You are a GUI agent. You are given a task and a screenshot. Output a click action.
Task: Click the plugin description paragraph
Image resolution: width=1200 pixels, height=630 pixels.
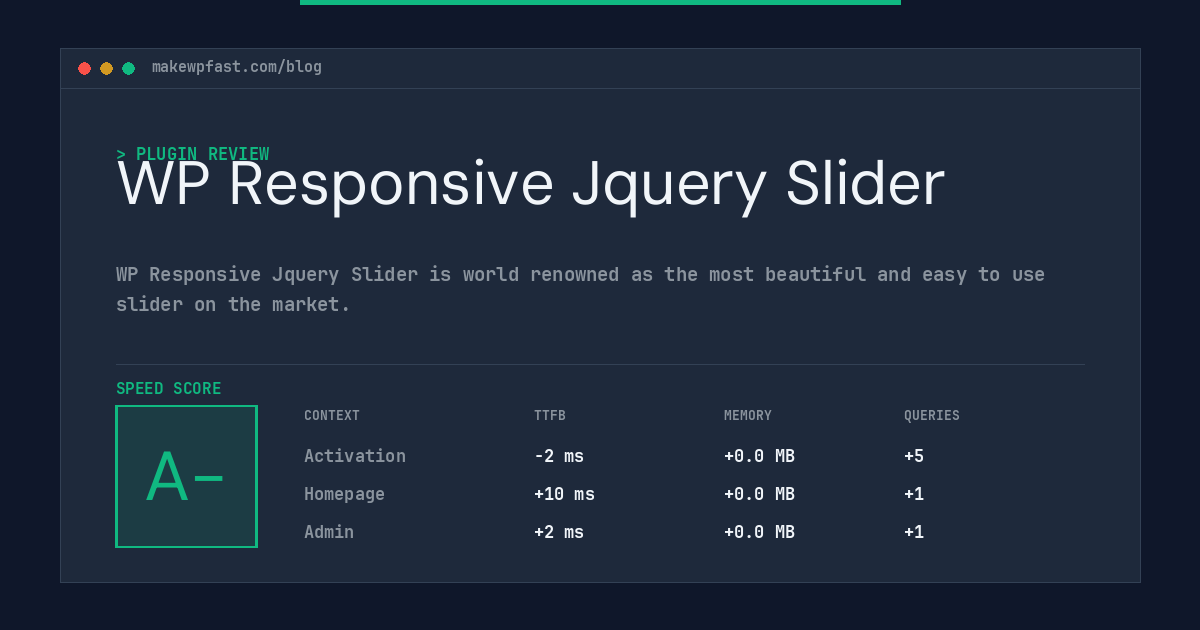tap(580, 289)
